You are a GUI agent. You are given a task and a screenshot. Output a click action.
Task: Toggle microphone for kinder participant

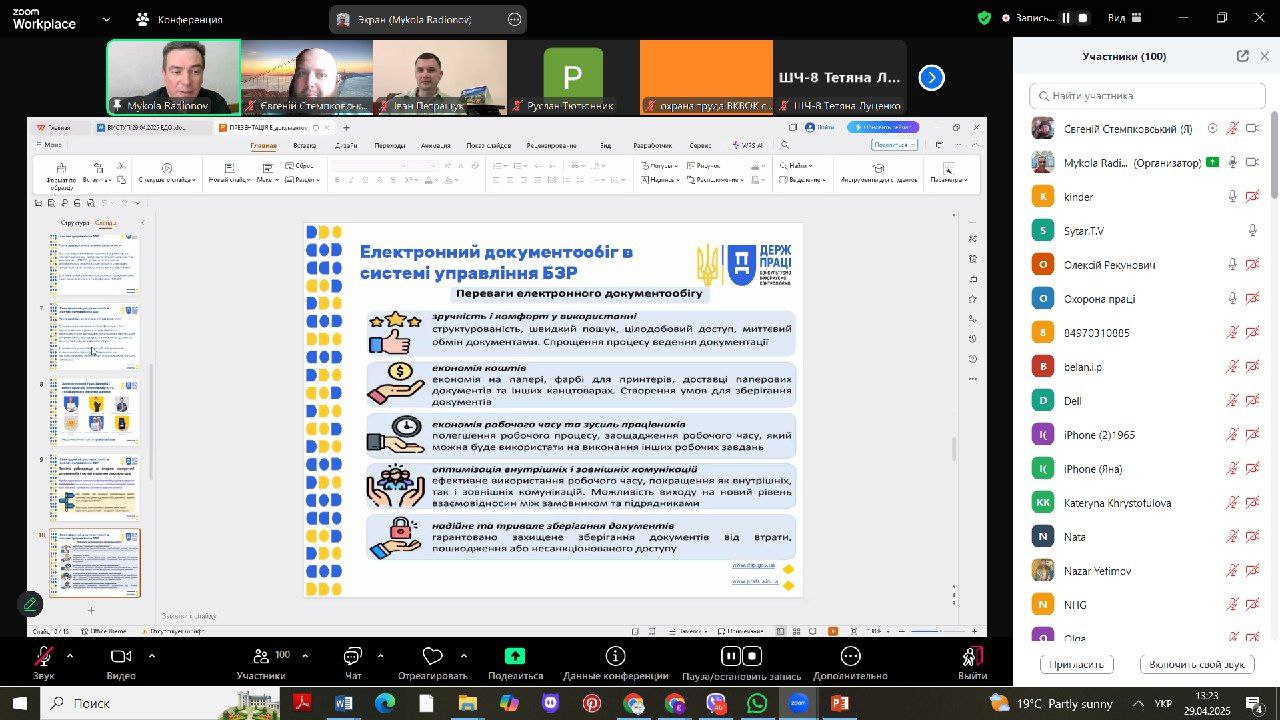point(1232,197)
